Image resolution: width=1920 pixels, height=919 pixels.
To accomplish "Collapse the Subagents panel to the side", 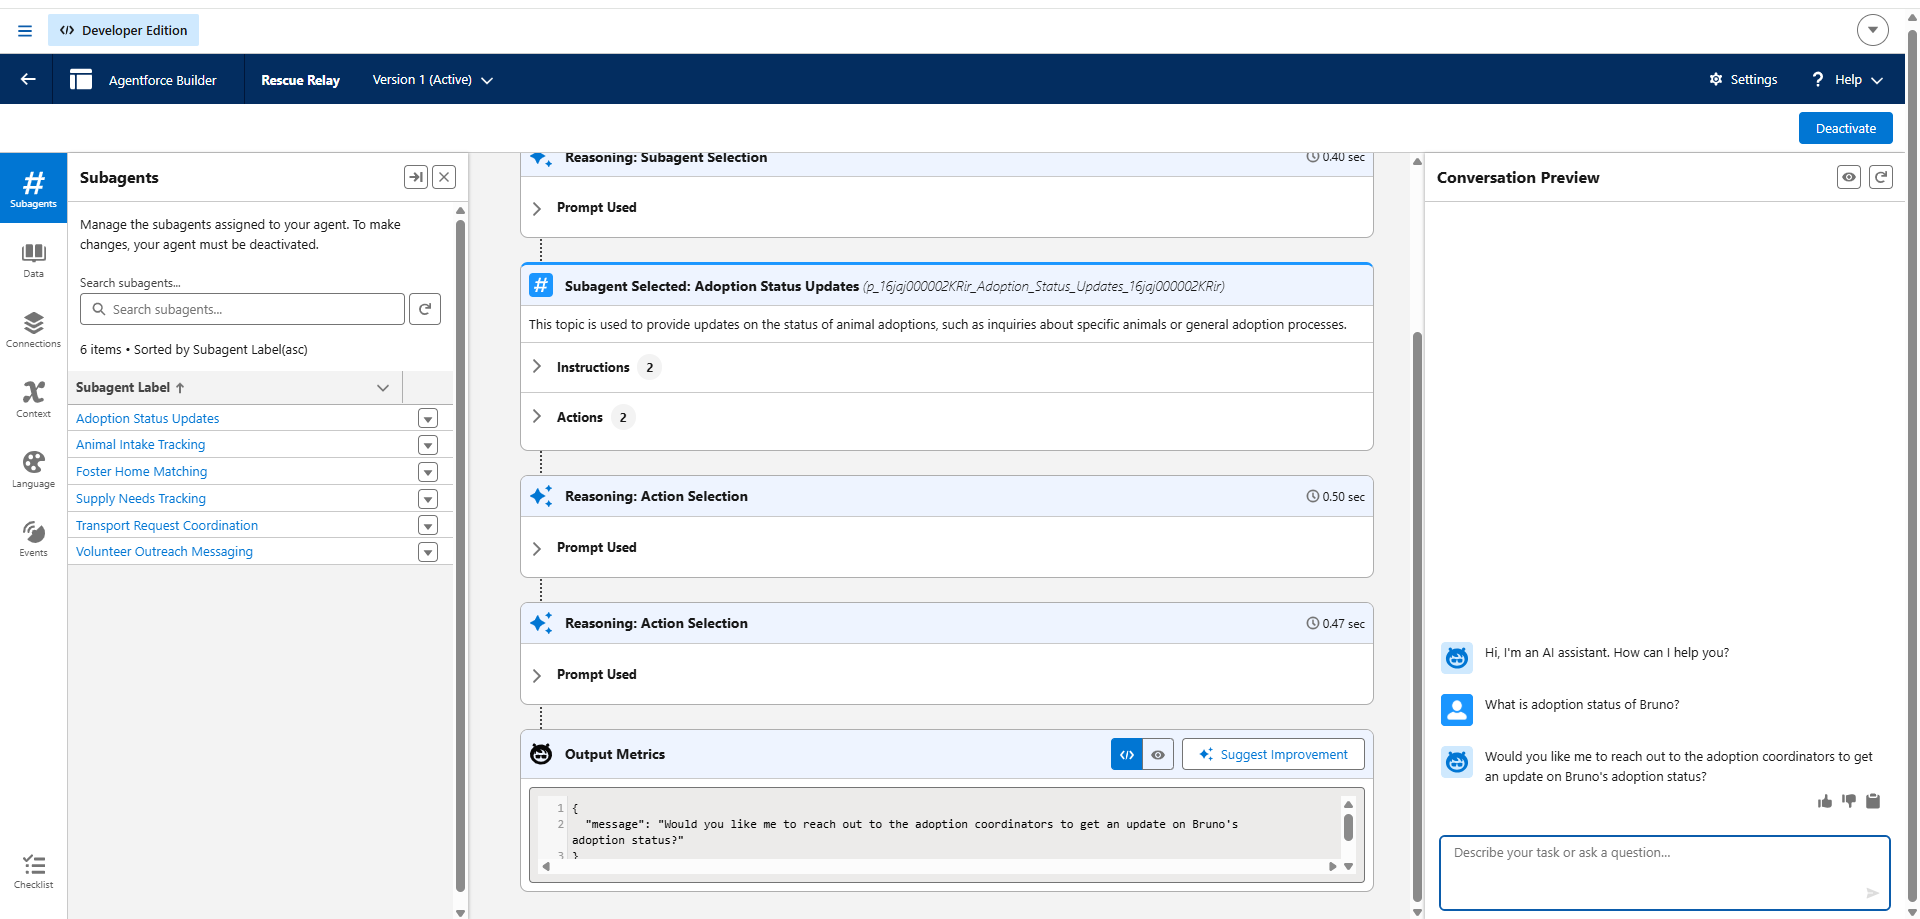I will point(416,177).
